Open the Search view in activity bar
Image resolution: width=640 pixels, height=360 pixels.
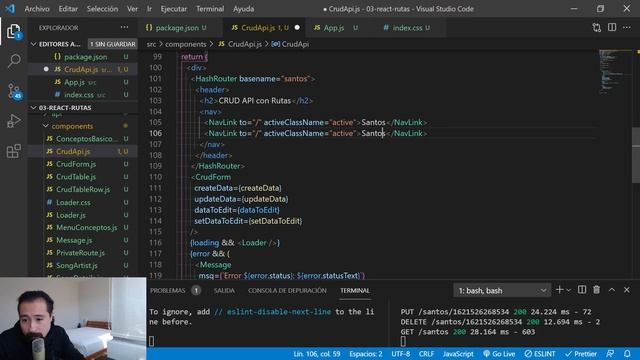pos(14,61)
